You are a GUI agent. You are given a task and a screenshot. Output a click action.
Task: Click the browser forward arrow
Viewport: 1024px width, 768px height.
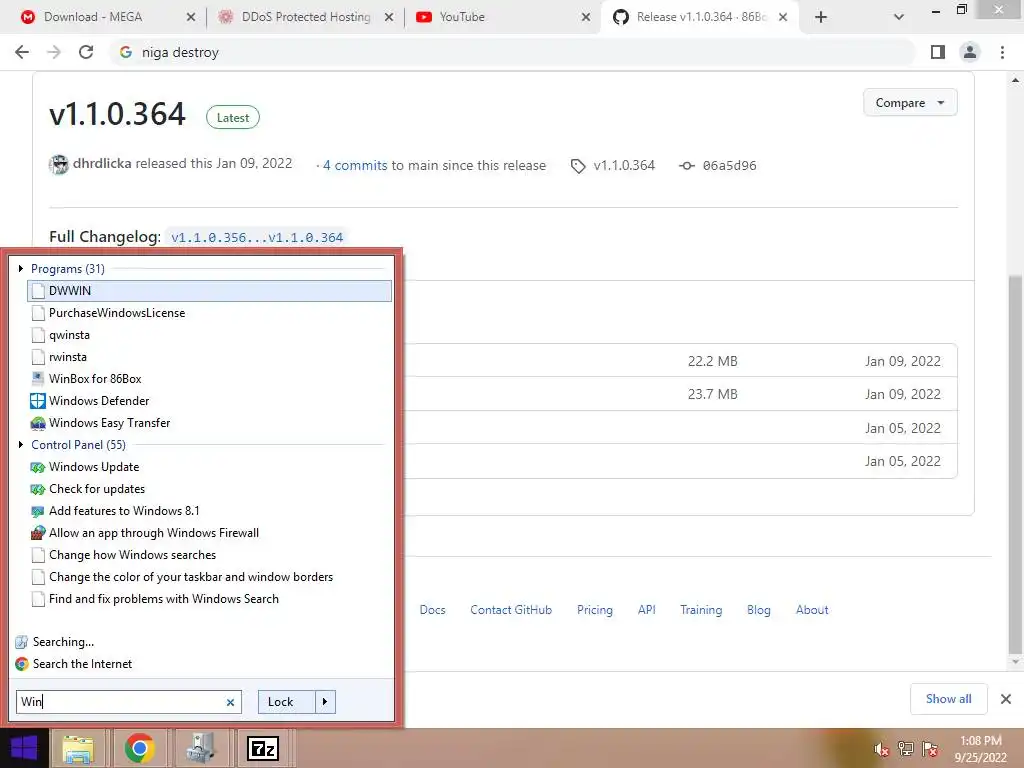coord(54,52)
